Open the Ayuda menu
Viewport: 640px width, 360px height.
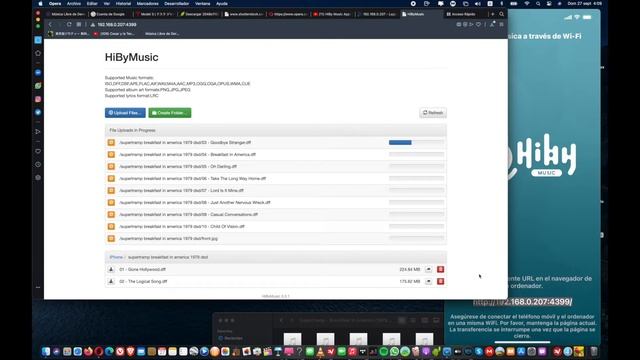222,4
